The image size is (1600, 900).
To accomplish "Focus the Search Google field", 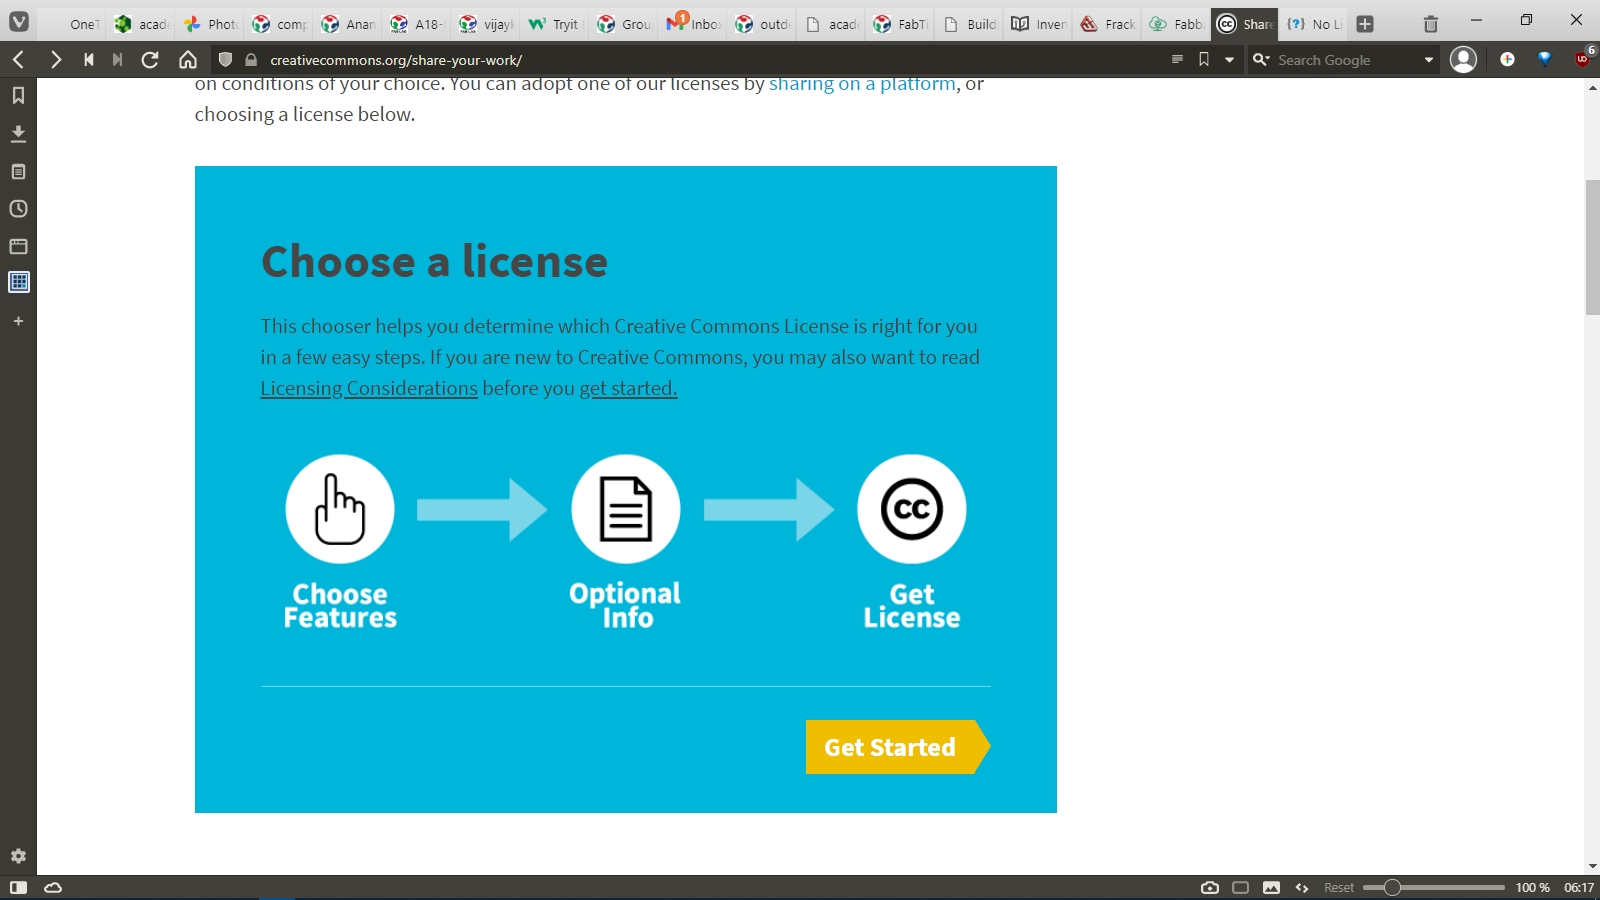I will (1346, 60).
